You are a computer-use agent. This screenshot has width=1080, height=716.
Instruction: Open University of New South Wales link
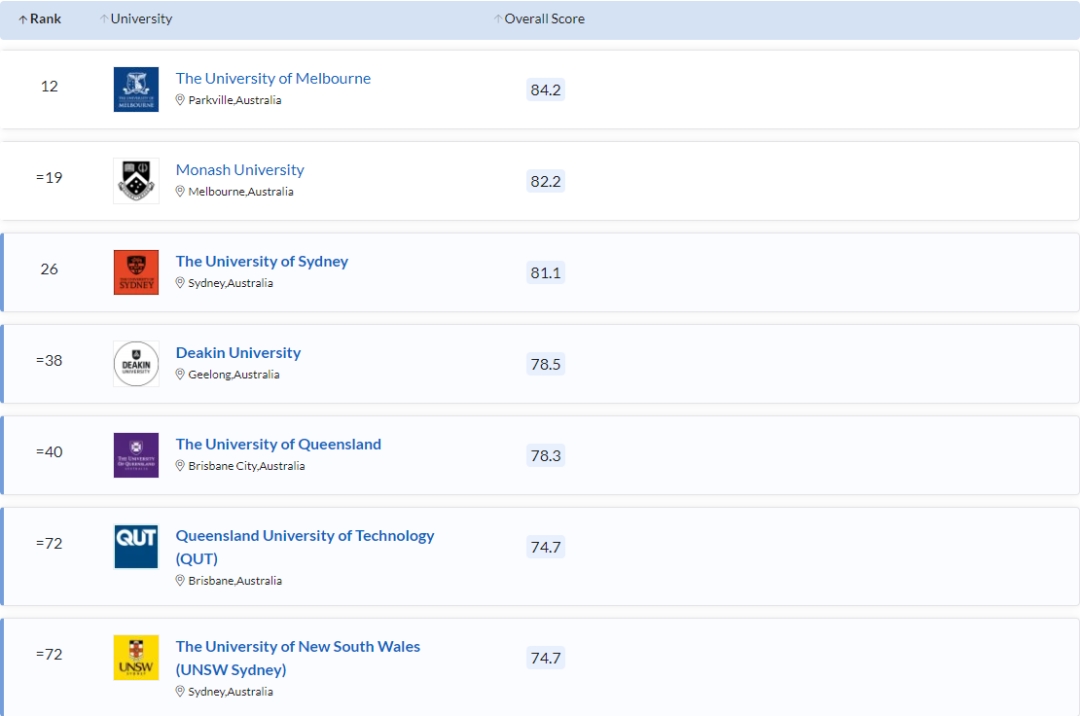point(298,647)
